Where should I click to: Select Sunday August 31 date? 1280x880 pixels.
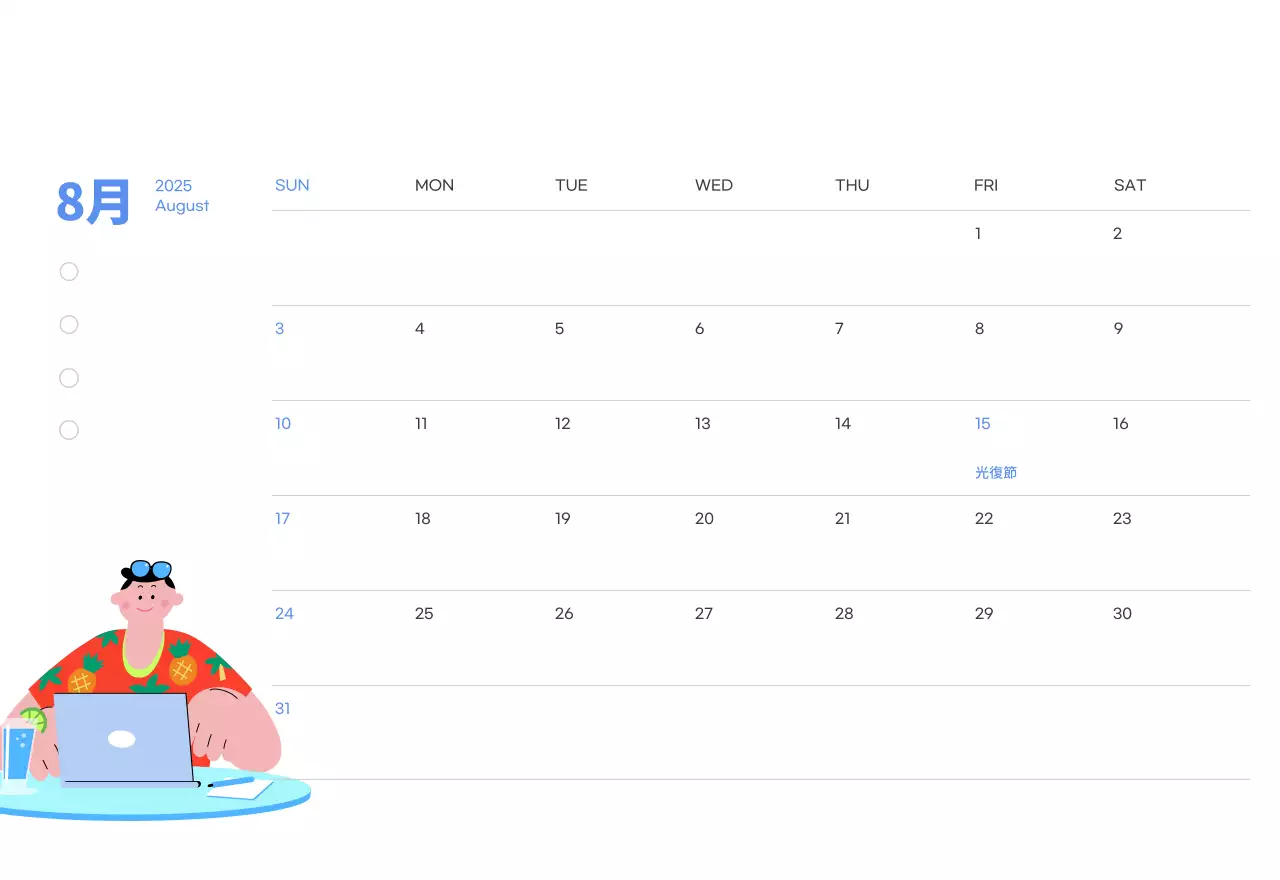tap(283, 709)
